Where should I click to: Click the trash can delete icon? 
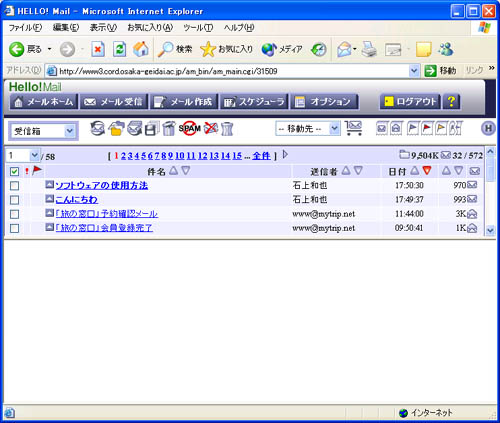click(227, 129)
